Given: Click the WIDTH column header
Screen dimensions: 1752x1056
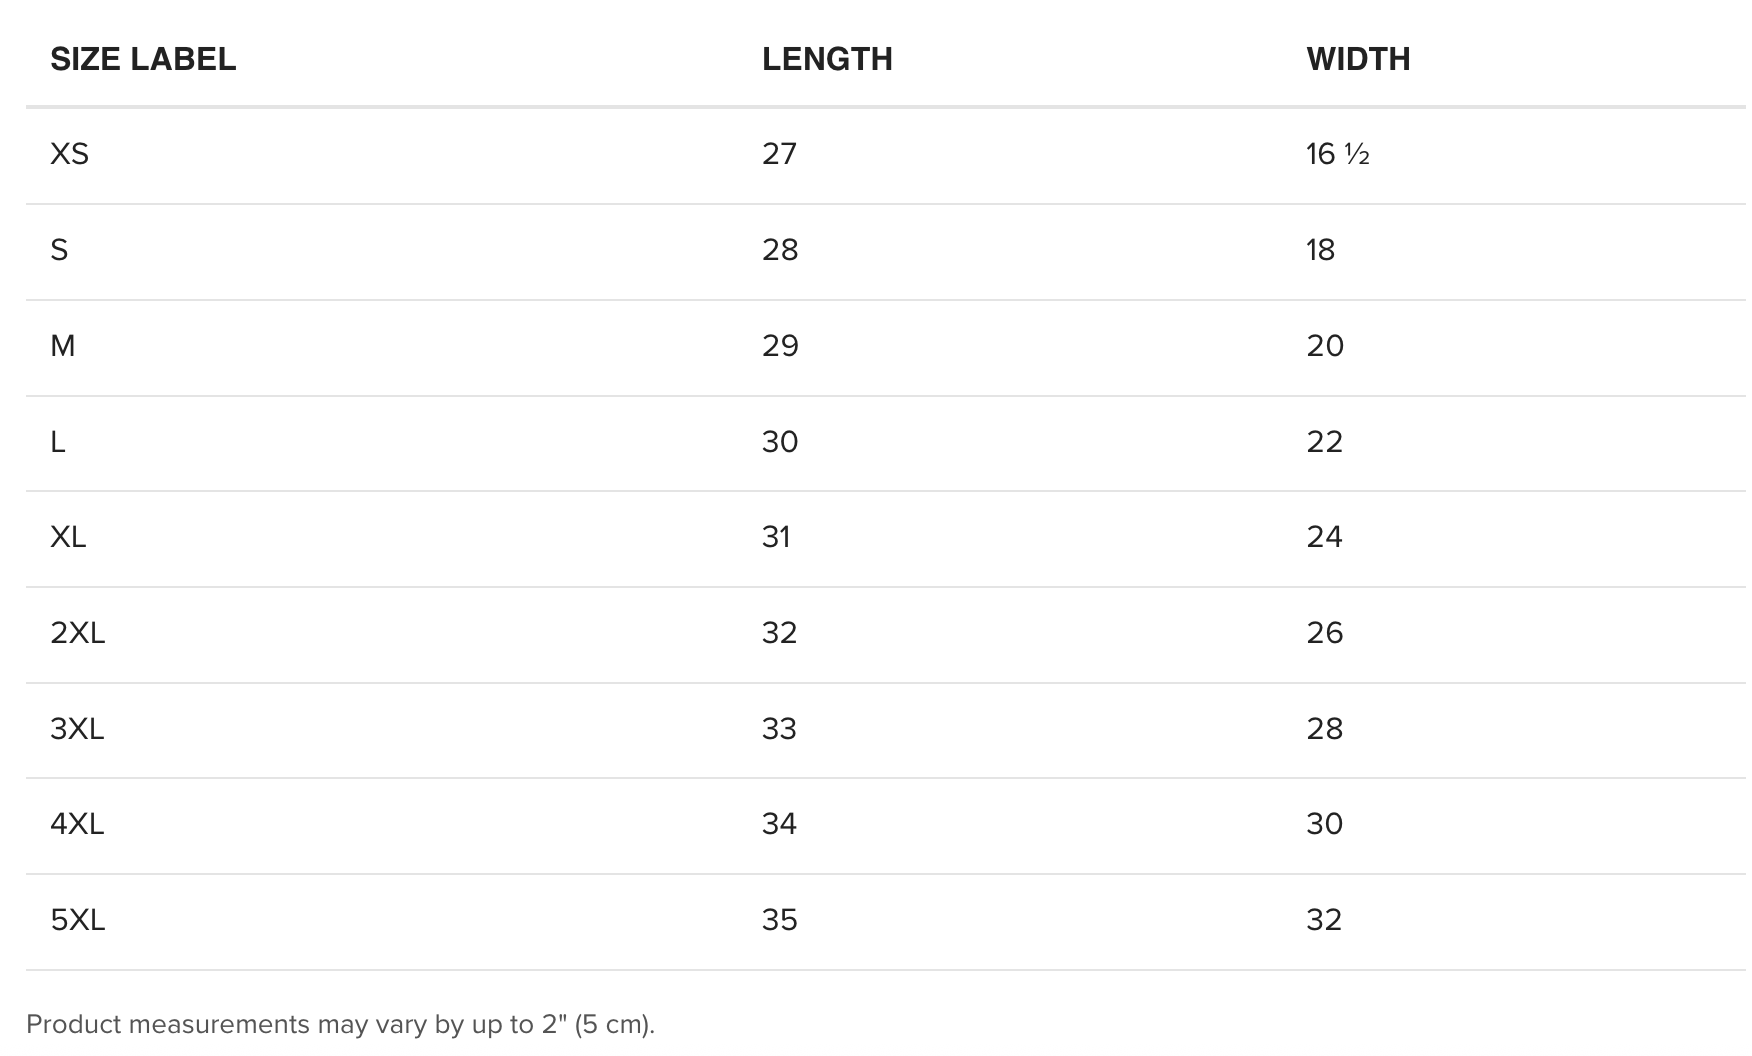Looking at the screenshot, I should pos(1358,59).
